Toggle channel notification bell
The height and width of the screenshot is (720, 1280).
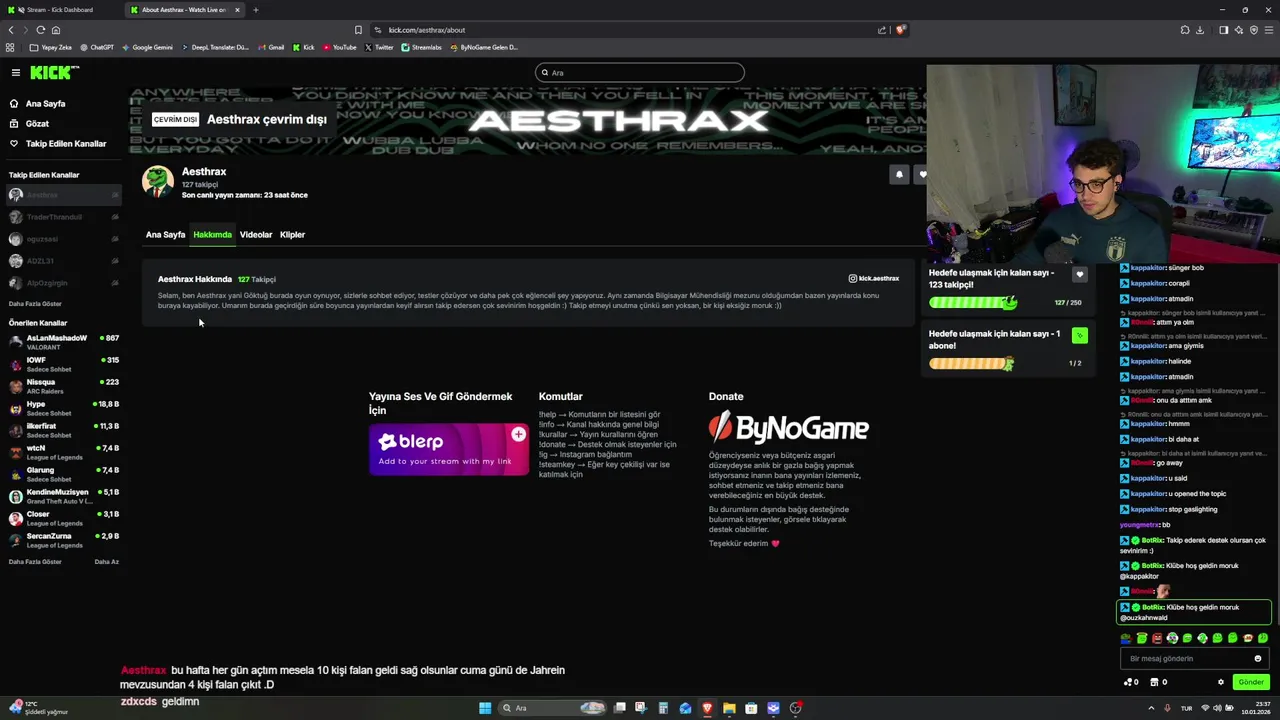point(899,174)
